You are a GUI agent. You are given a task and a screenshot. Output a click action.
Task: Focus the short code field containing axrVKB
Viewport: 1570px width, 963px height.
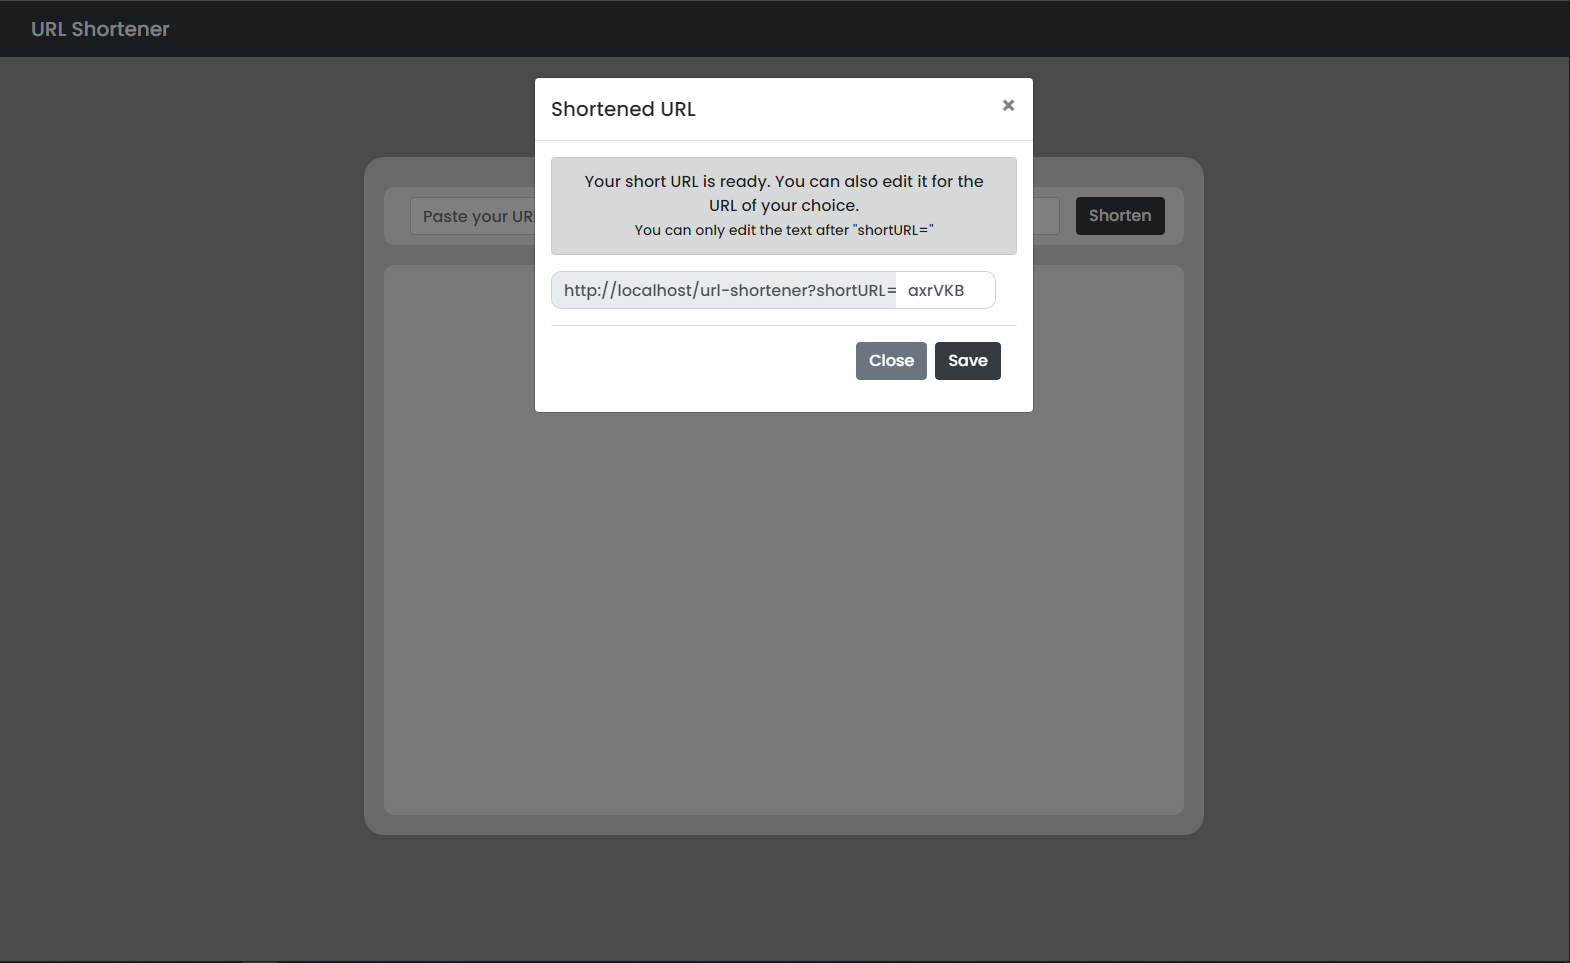point(946,290)
